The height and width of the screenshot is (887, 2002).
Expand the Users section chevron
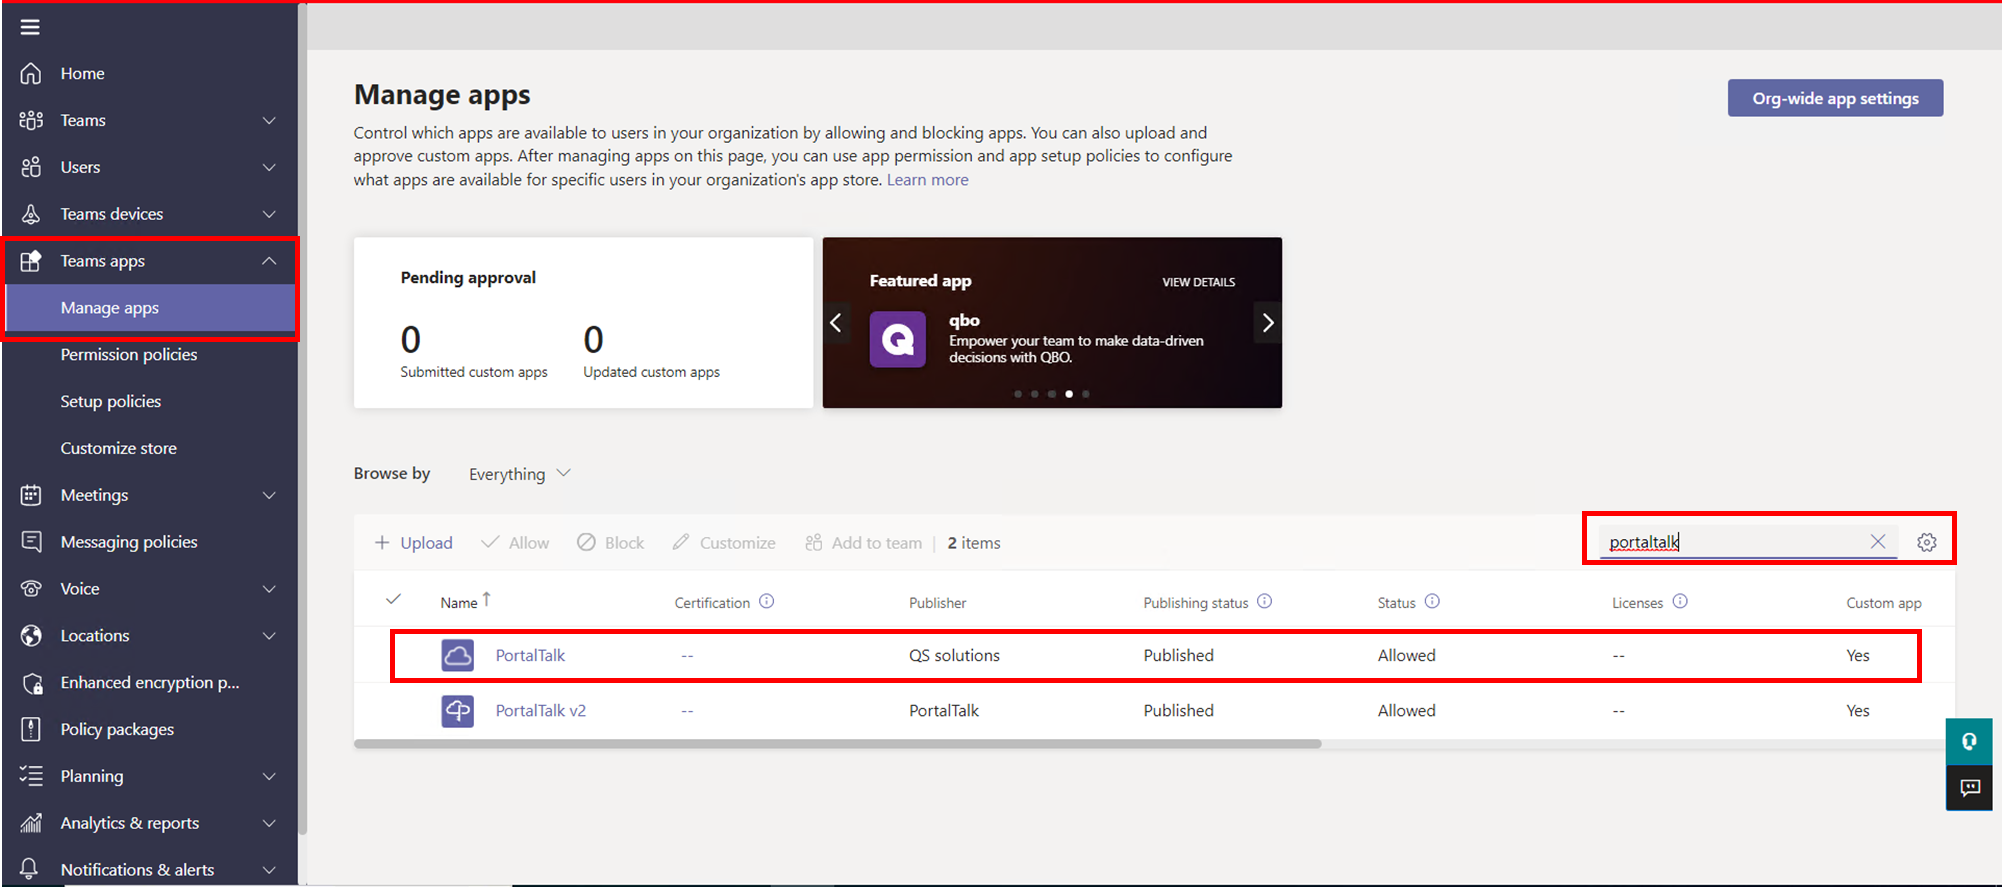click(269, 167)
